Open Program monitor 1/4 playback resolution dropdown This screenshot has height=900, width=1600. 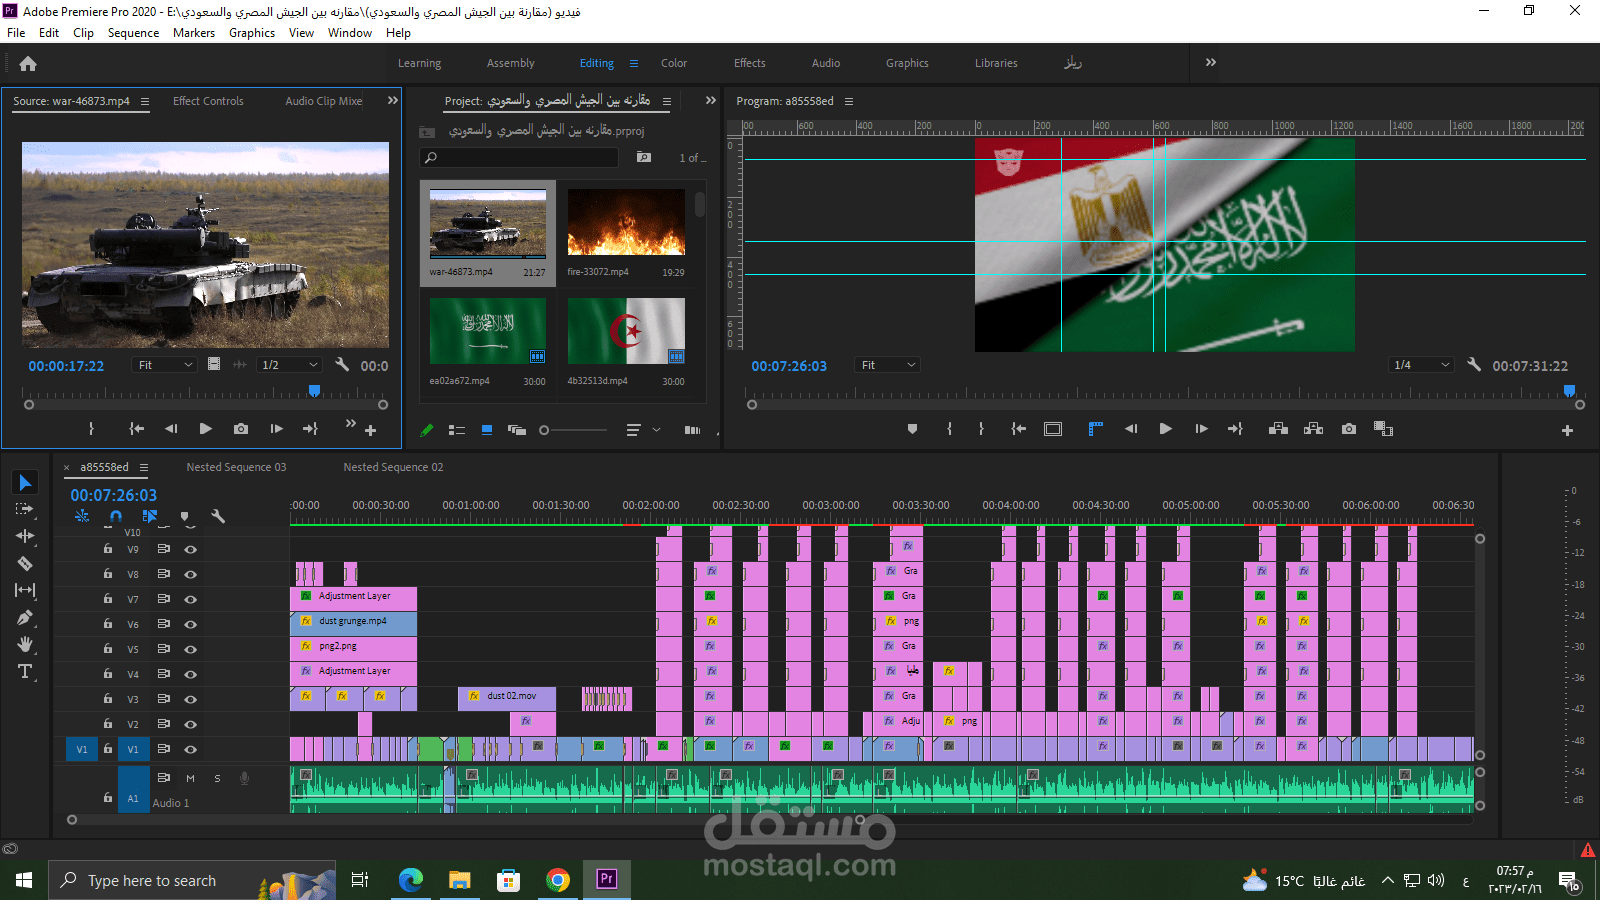pos(1421,365)
